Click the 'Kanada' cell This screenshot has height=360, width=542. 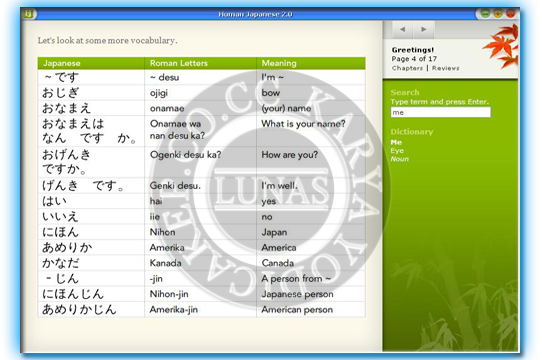coord(200,263)
